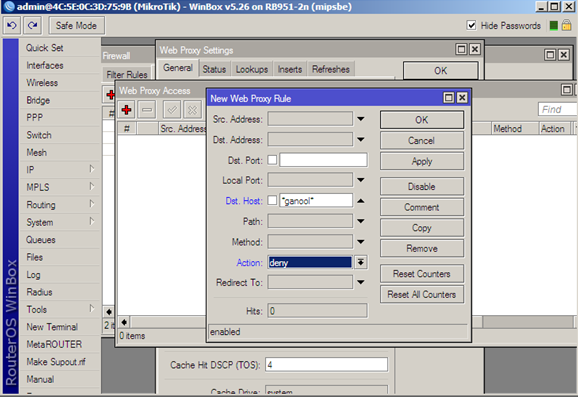Expand the System submenu in sidebar
578x397 pixels.
59,222
